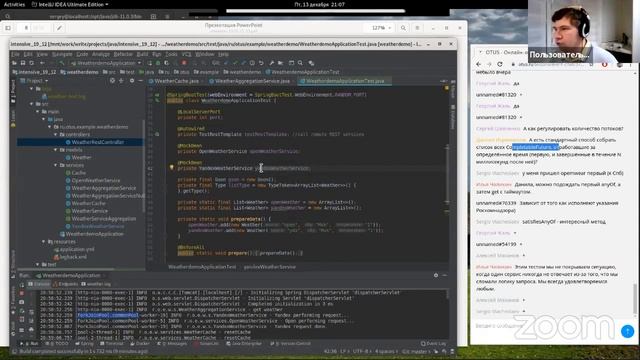The image size is (640, 360).
Task: Open the Event Log button
Action: (433, 344)
